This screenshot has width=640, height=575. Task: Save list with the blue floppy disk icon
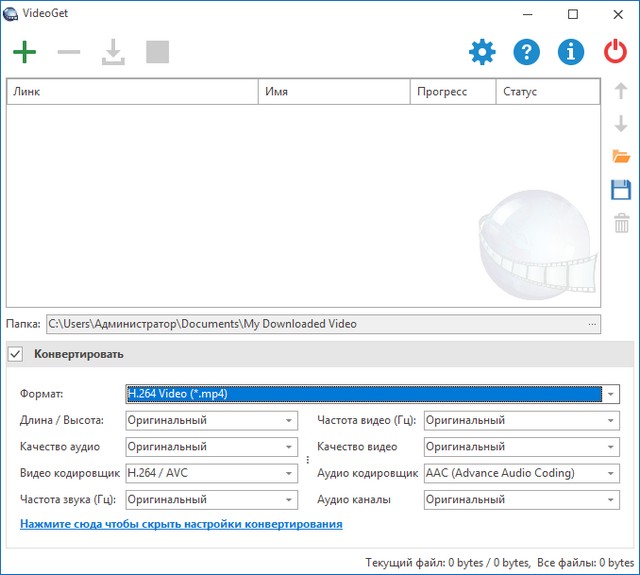(x=621, y=190)
